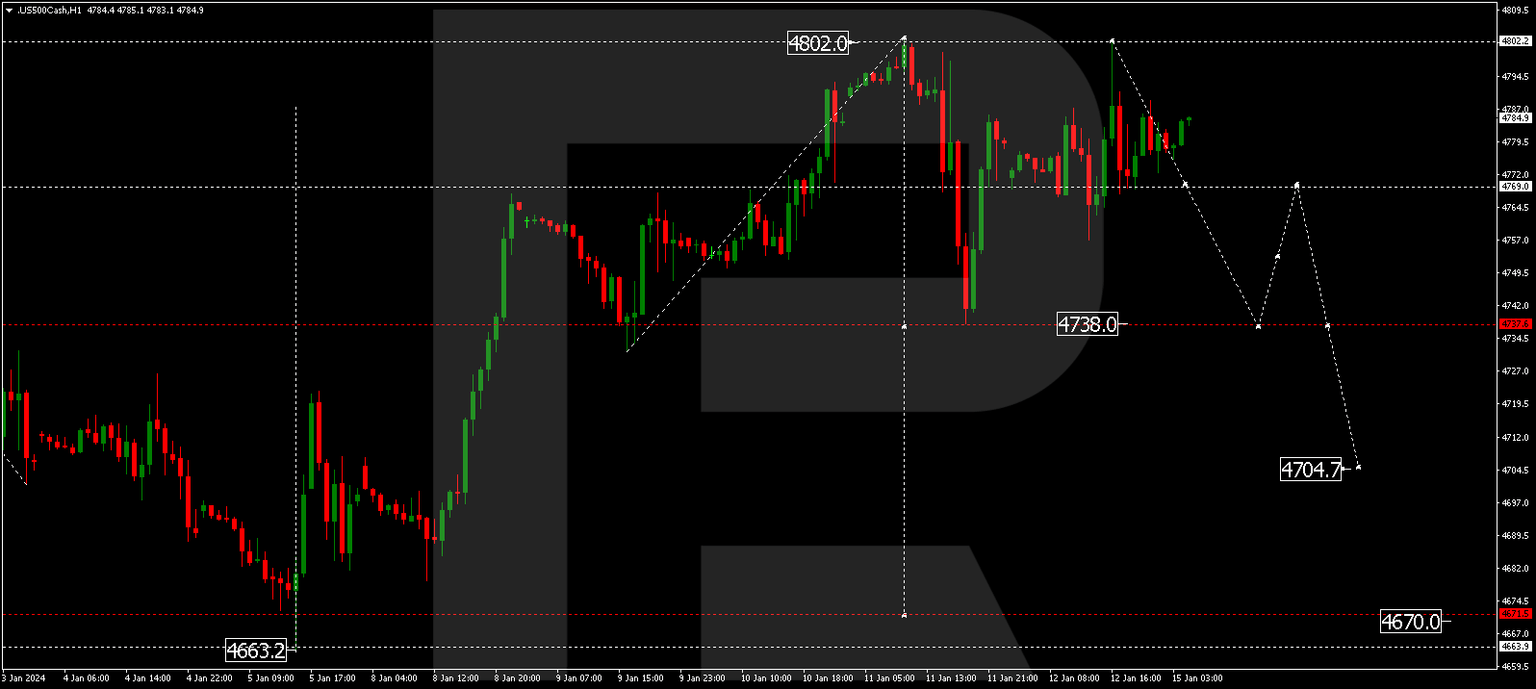Select the red 4671.5 price tag on axis
The image size is (1536, 689).
(x=1518, y=615)
